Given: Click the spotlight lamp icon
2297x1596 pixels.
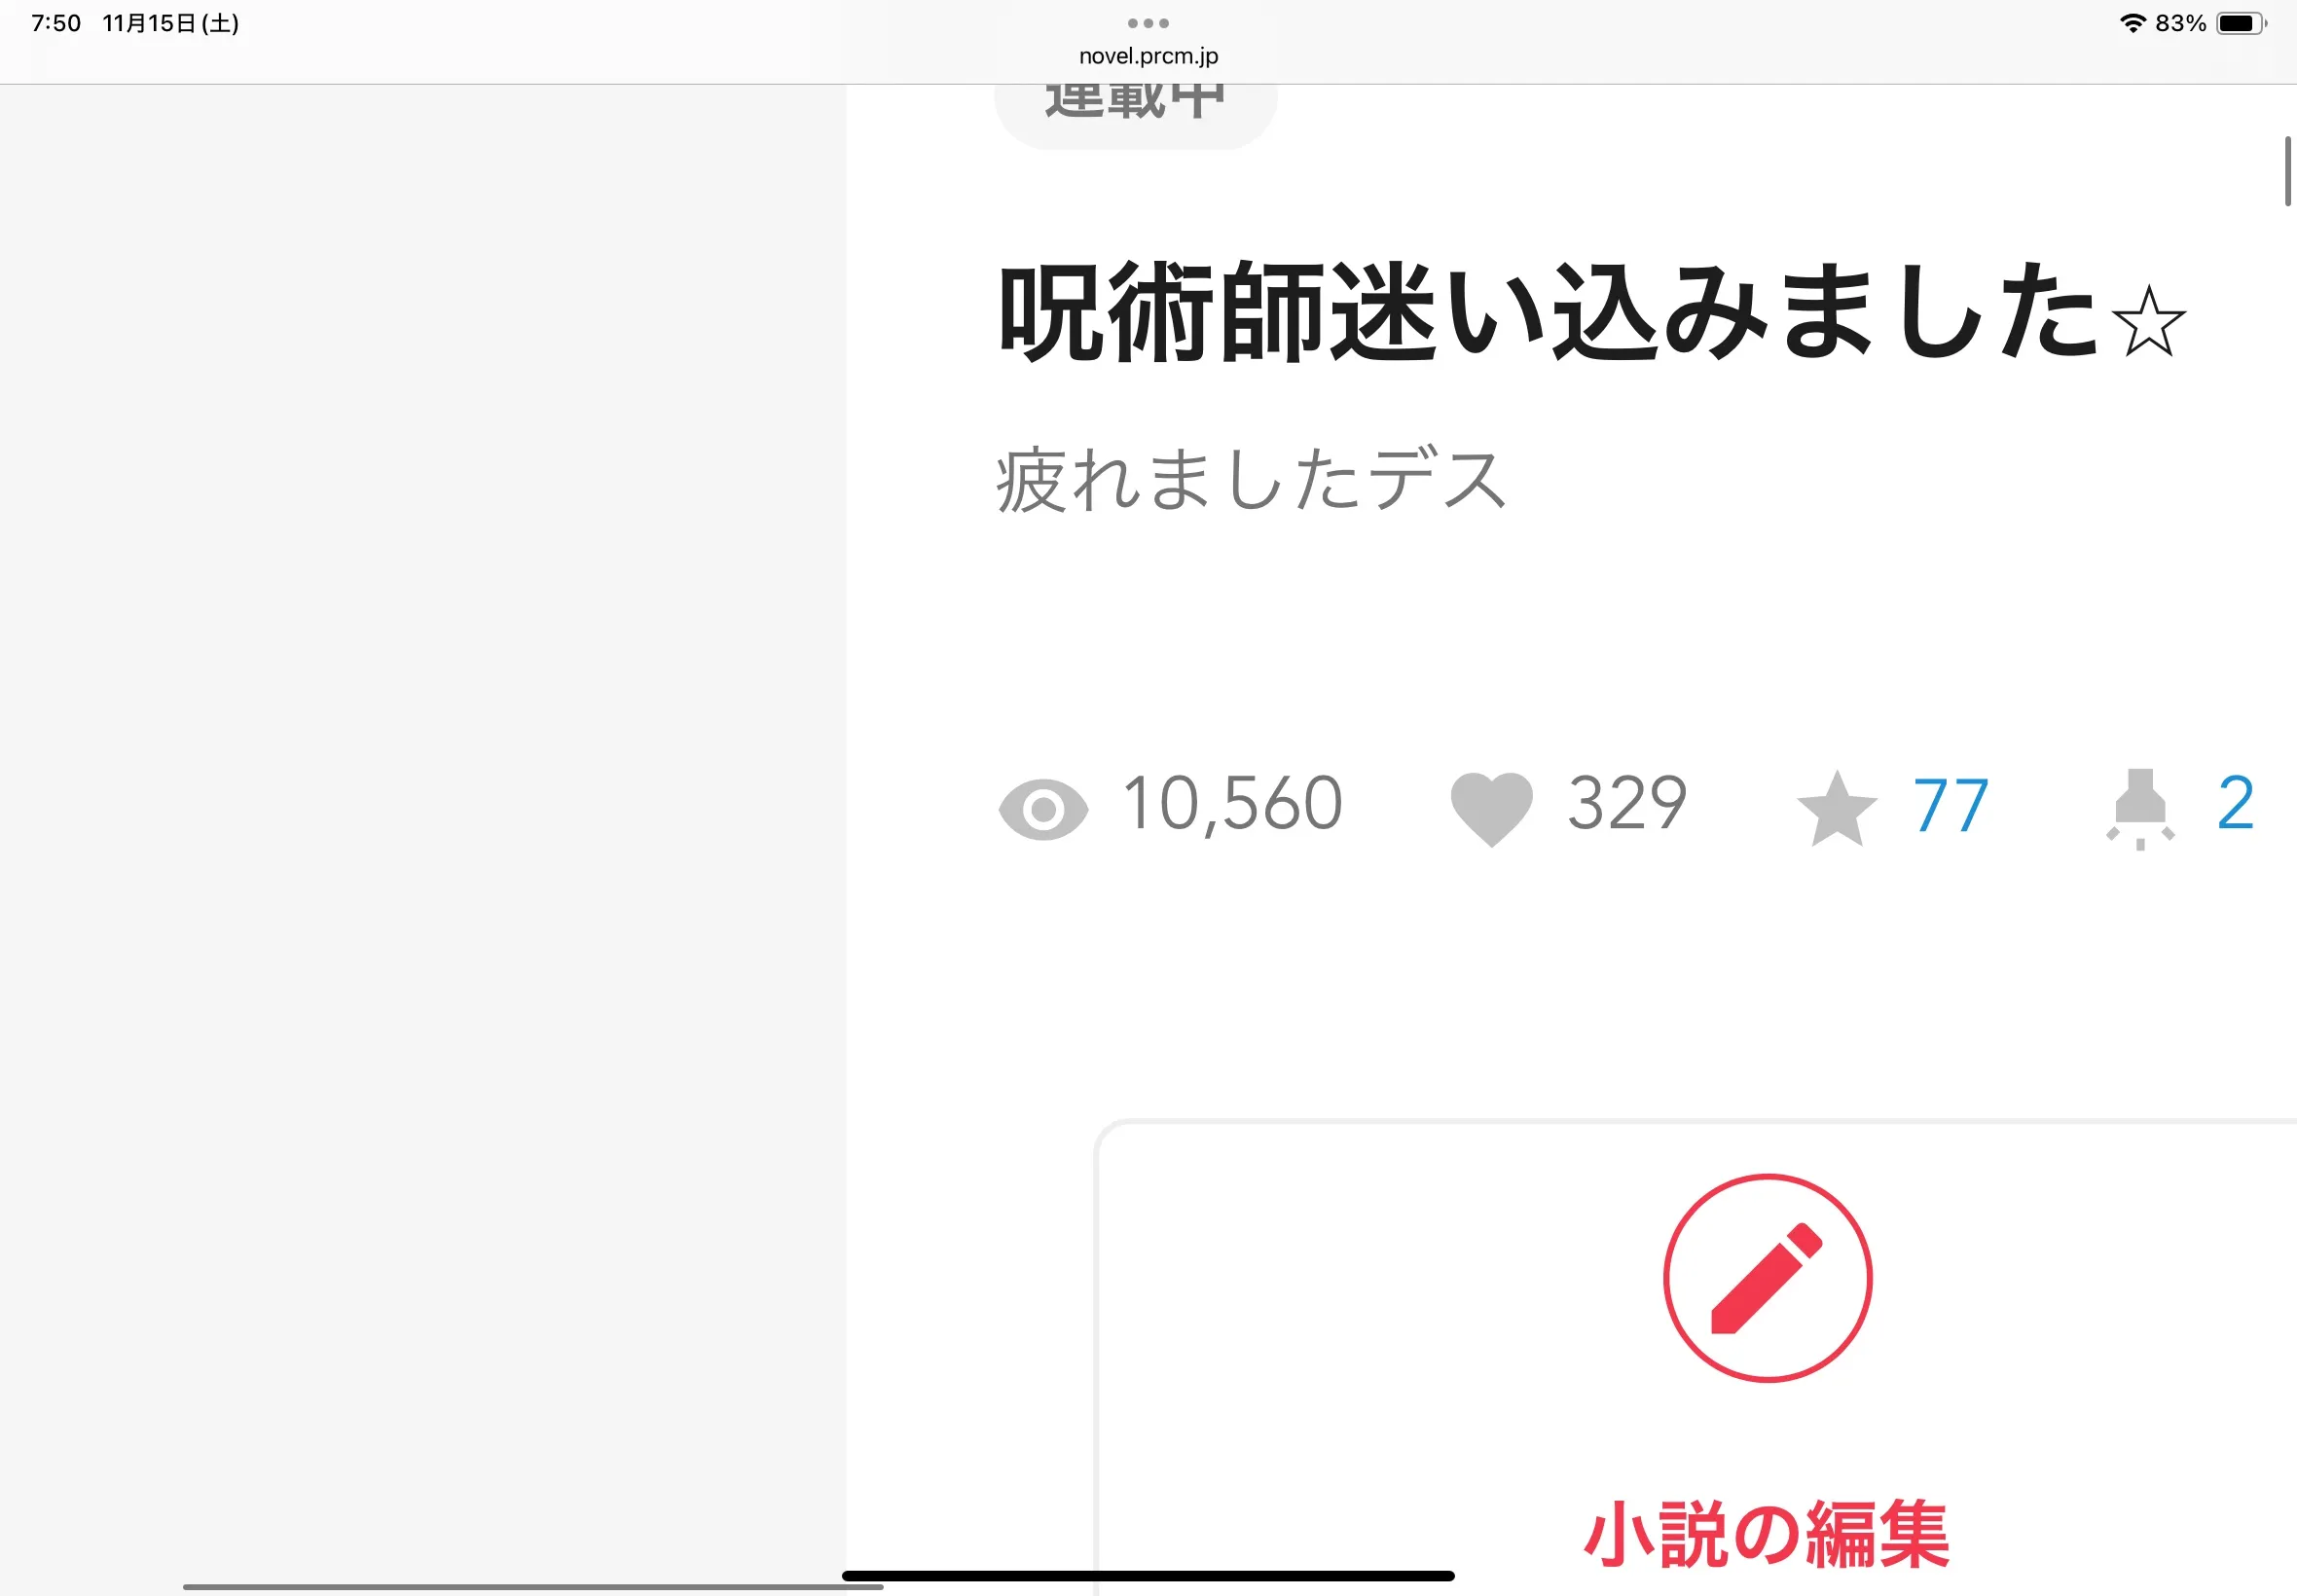Looking at the screenshot, I should pyautogui.click(x=2140, y=809).
